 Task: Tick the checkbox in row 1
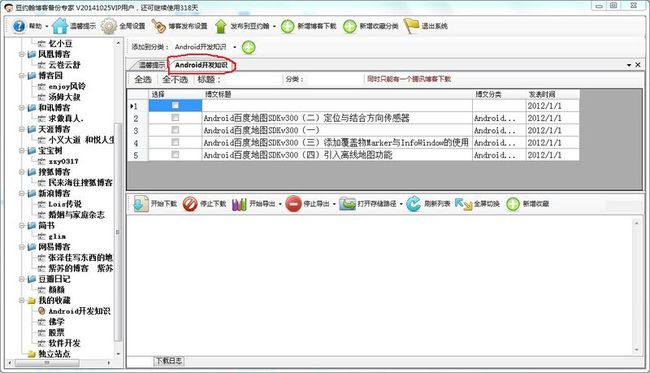[175, 106]
